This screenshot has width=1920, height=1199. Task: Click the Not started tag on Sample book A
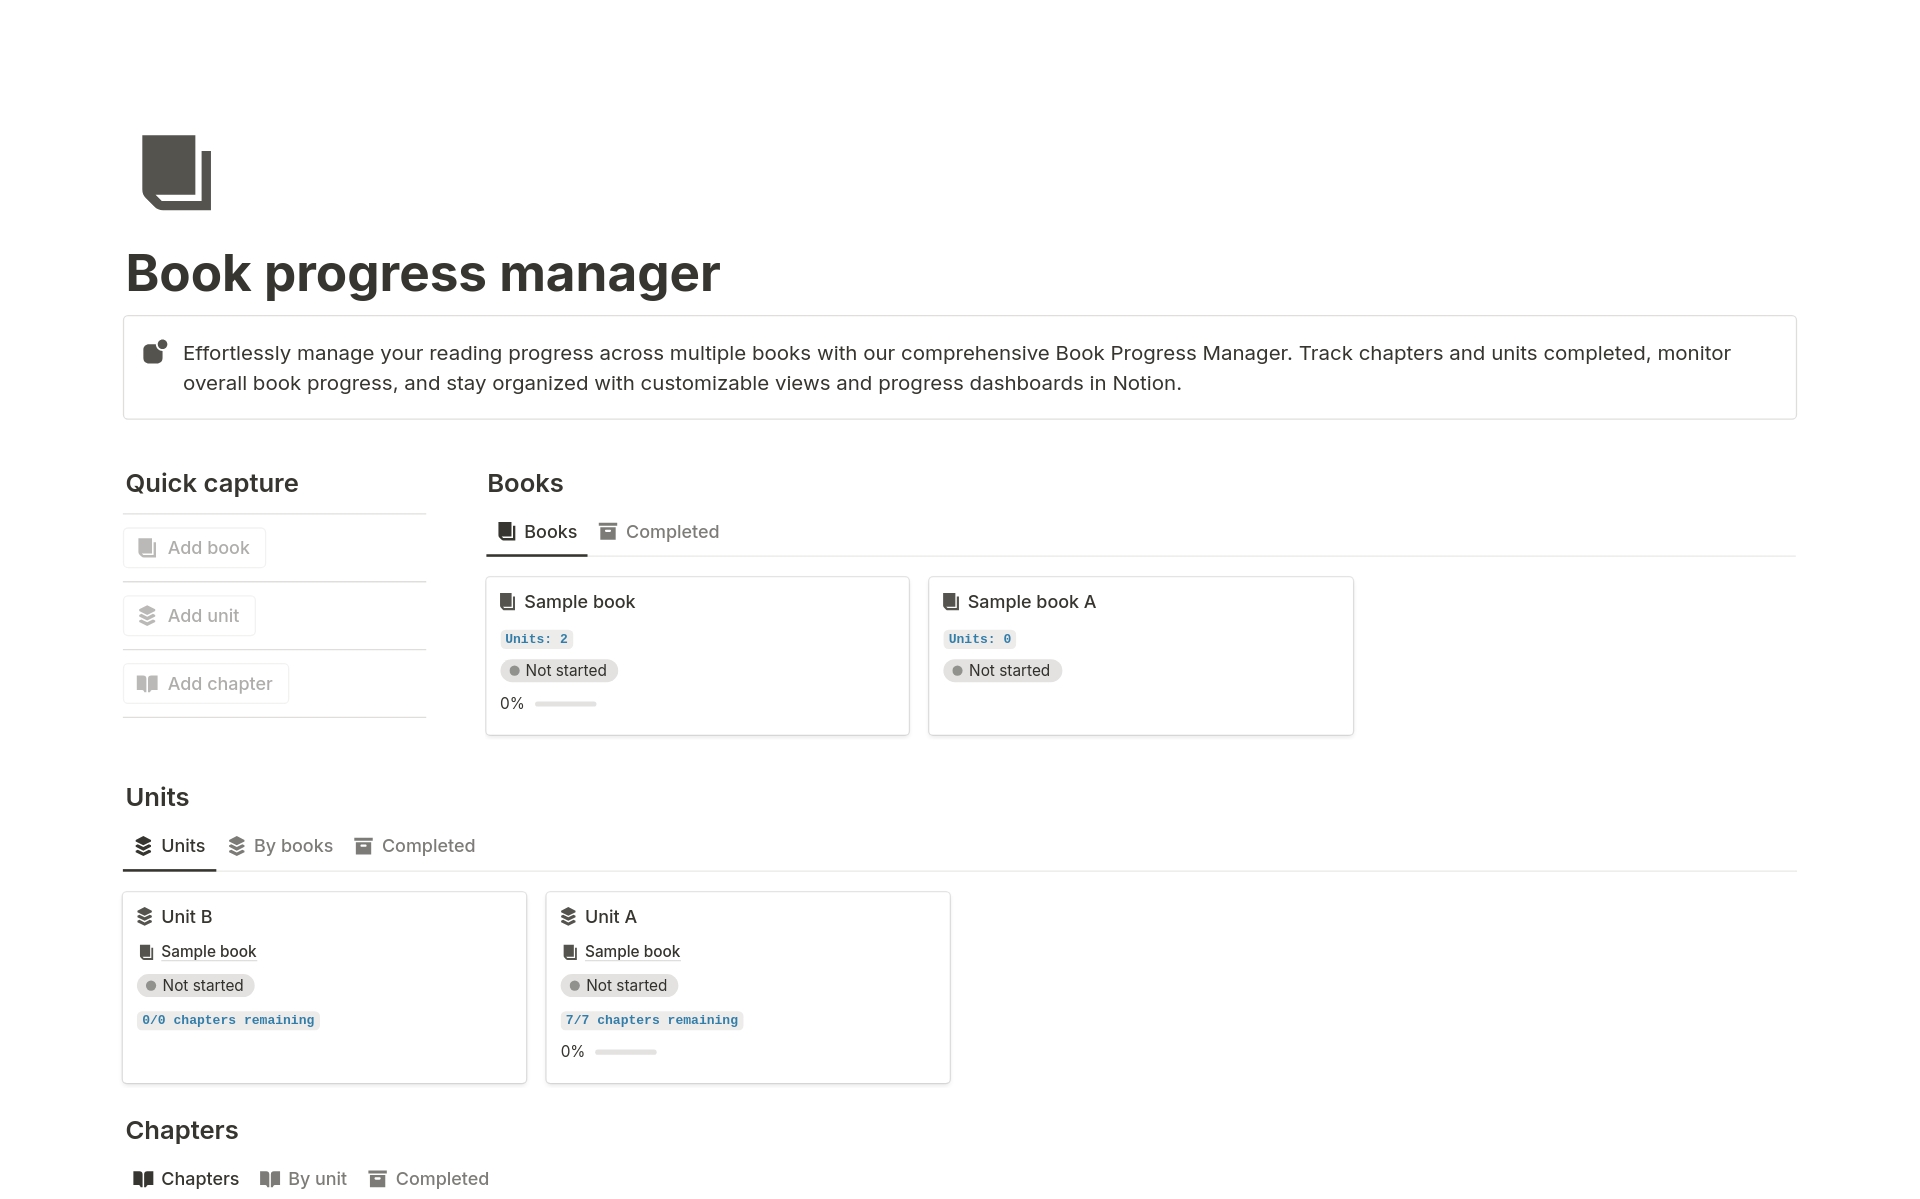tap(1002, 670)
